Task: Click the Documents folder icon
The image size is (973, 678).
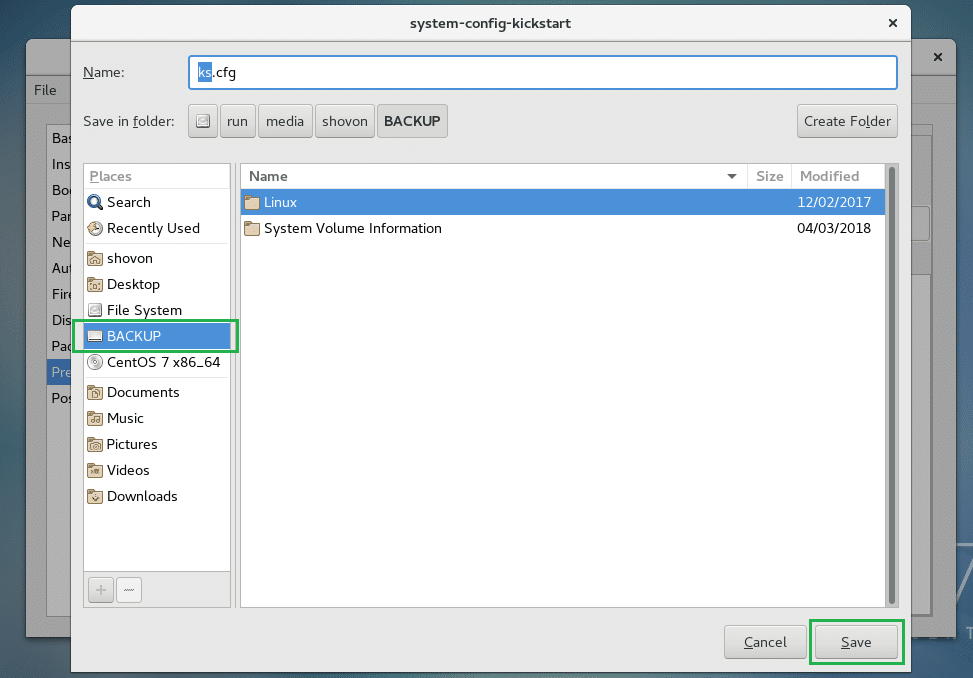Action: coord(95,392)
